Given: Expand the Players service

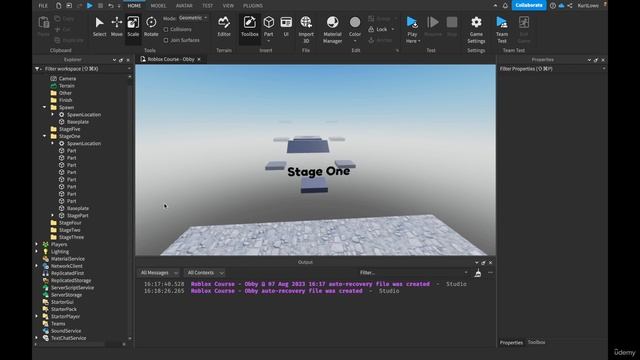Looking at the screenshot, I should tap(37, 244).
